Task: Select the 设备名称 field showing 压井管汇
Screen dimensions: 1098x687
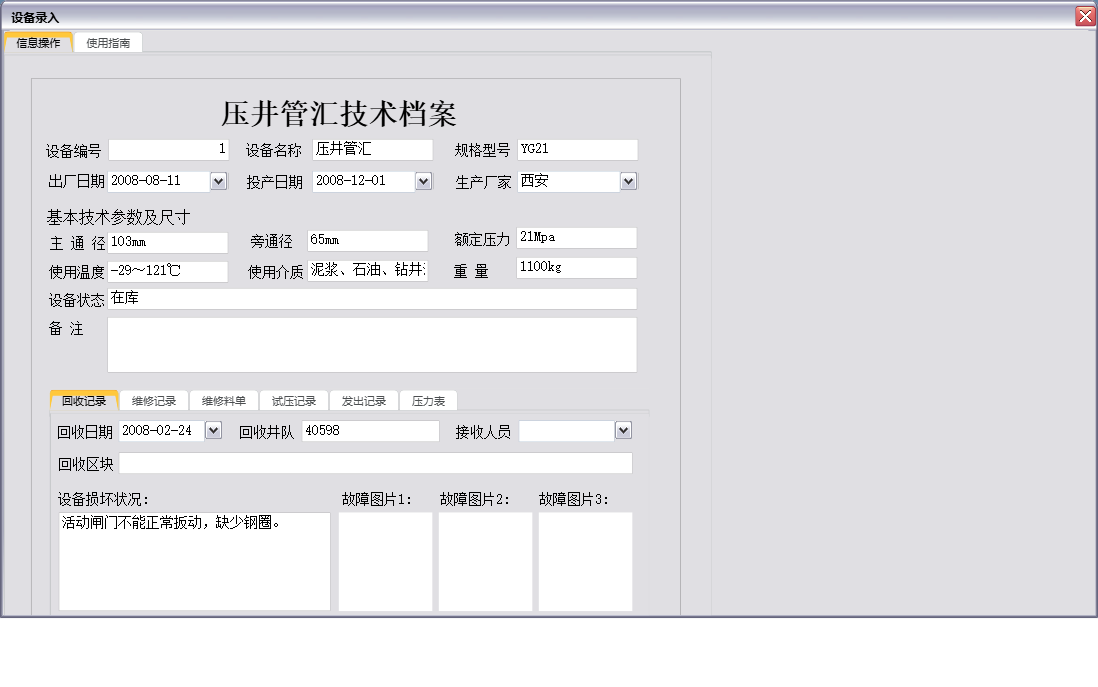Action: click(373, 149)
